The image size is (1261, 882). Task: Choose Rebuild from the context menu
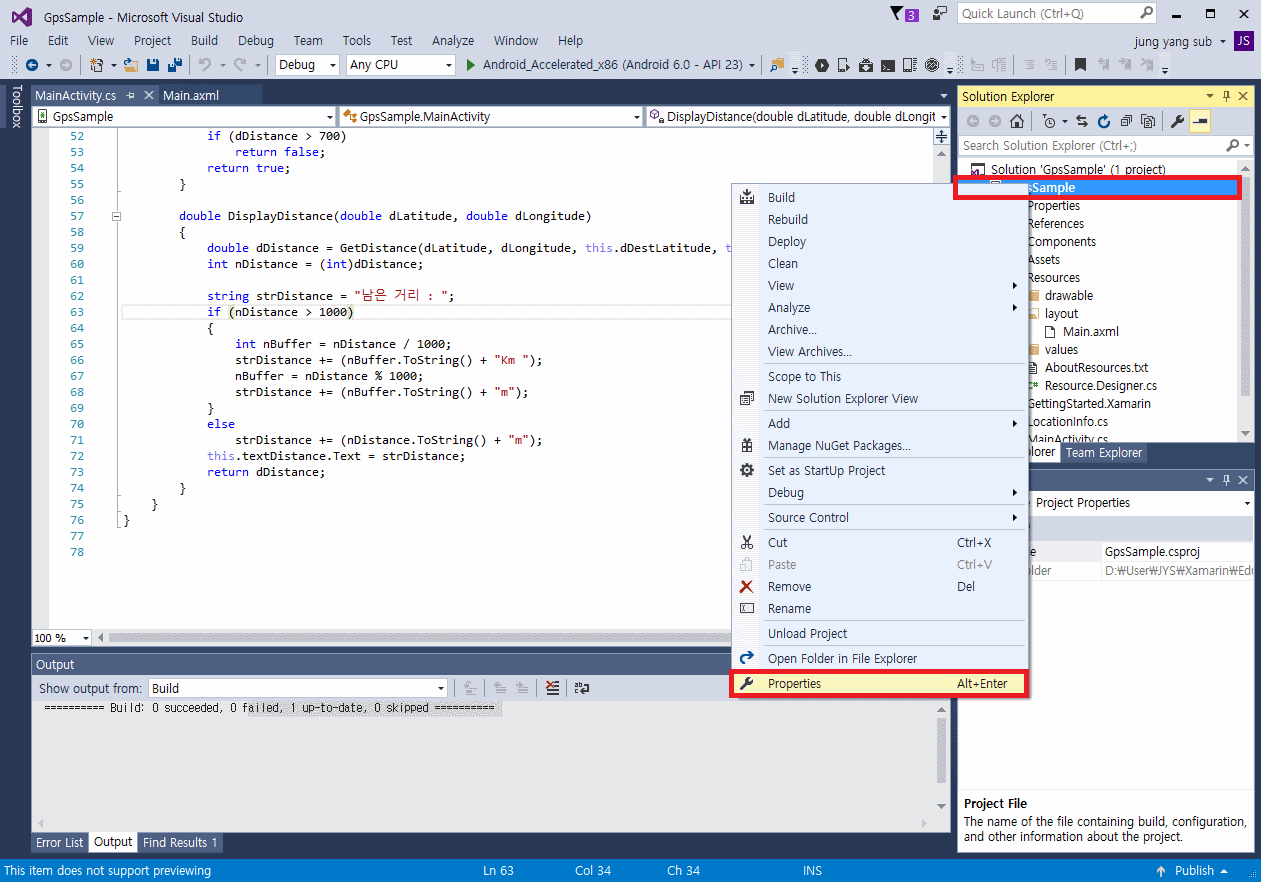click(878, 220)
